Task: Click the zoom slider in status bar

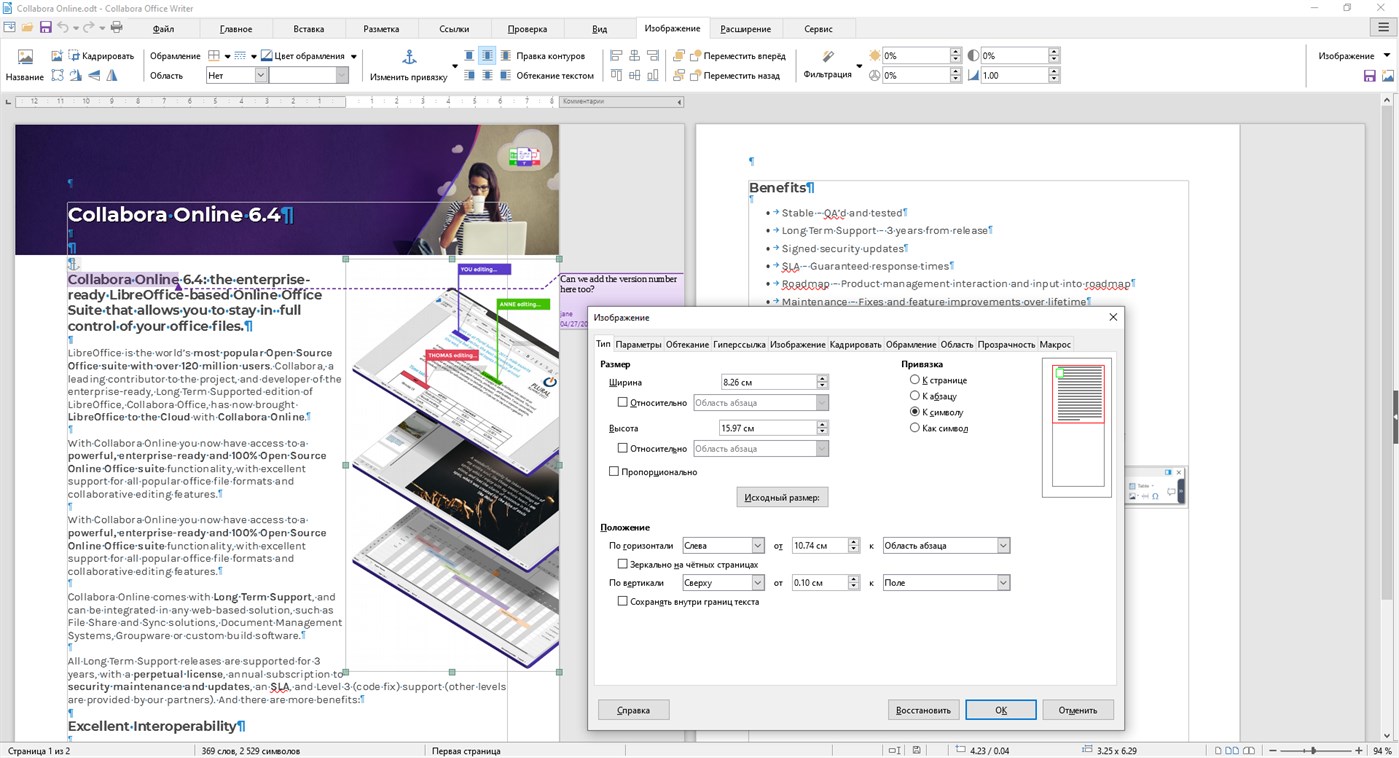Action: tap(1314, 750)
